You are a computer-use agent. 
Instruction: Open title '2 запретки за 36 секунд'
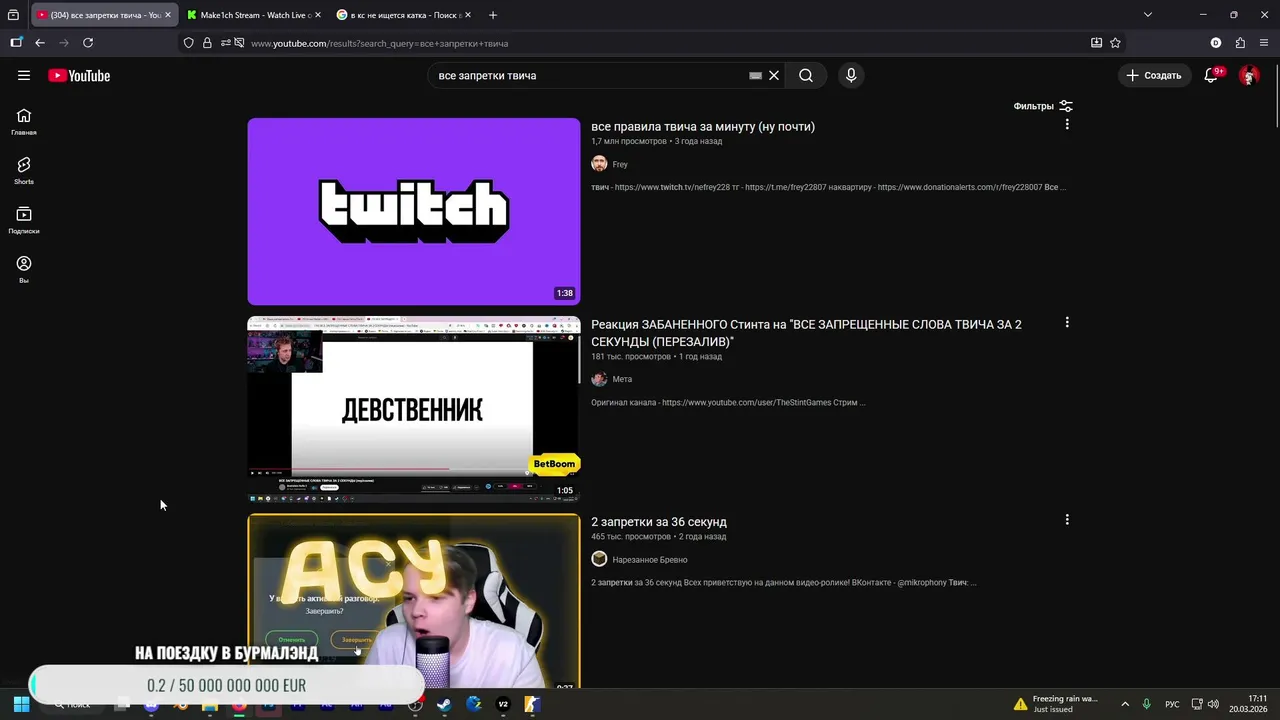coord(659,522)
